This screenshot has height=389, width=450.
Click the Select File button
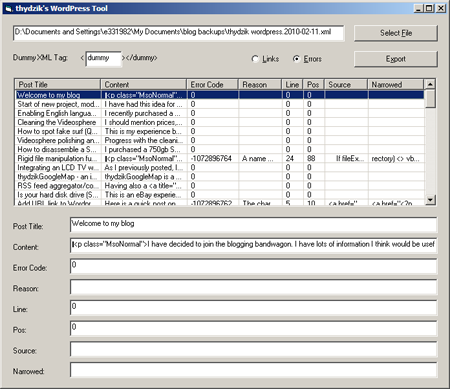(x=396, y=33)
